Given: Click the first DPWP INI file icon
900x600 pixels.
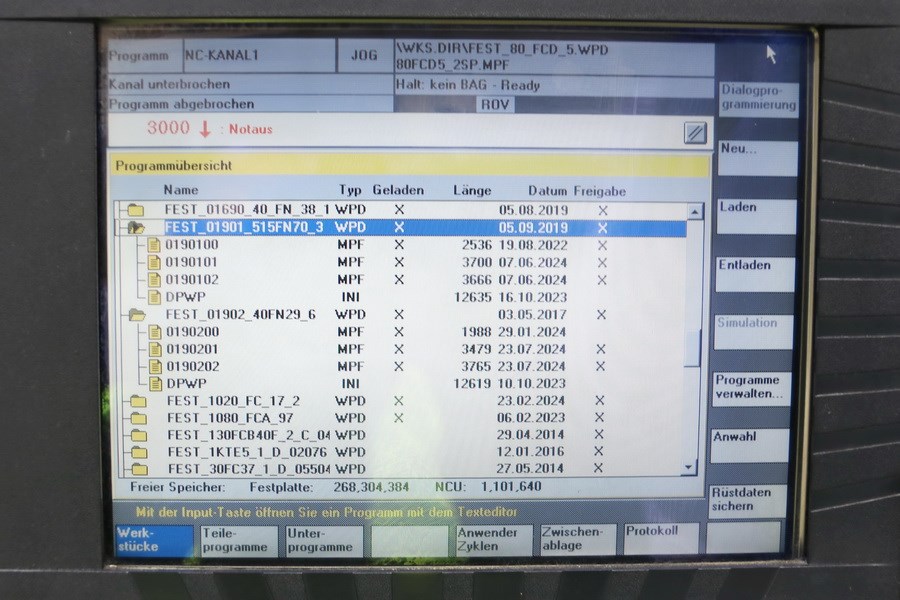Looking at the screenshot, I should tap(154, 297).
